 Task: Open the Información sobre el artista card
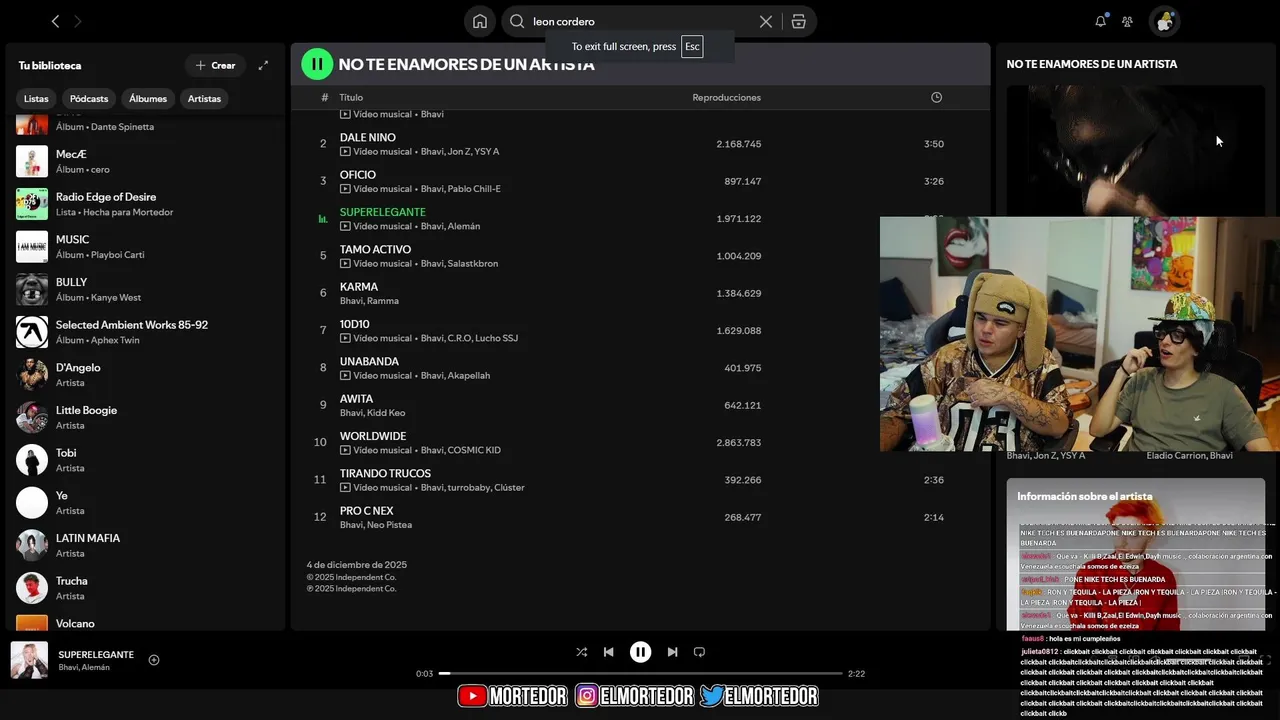coord(1136,554)
